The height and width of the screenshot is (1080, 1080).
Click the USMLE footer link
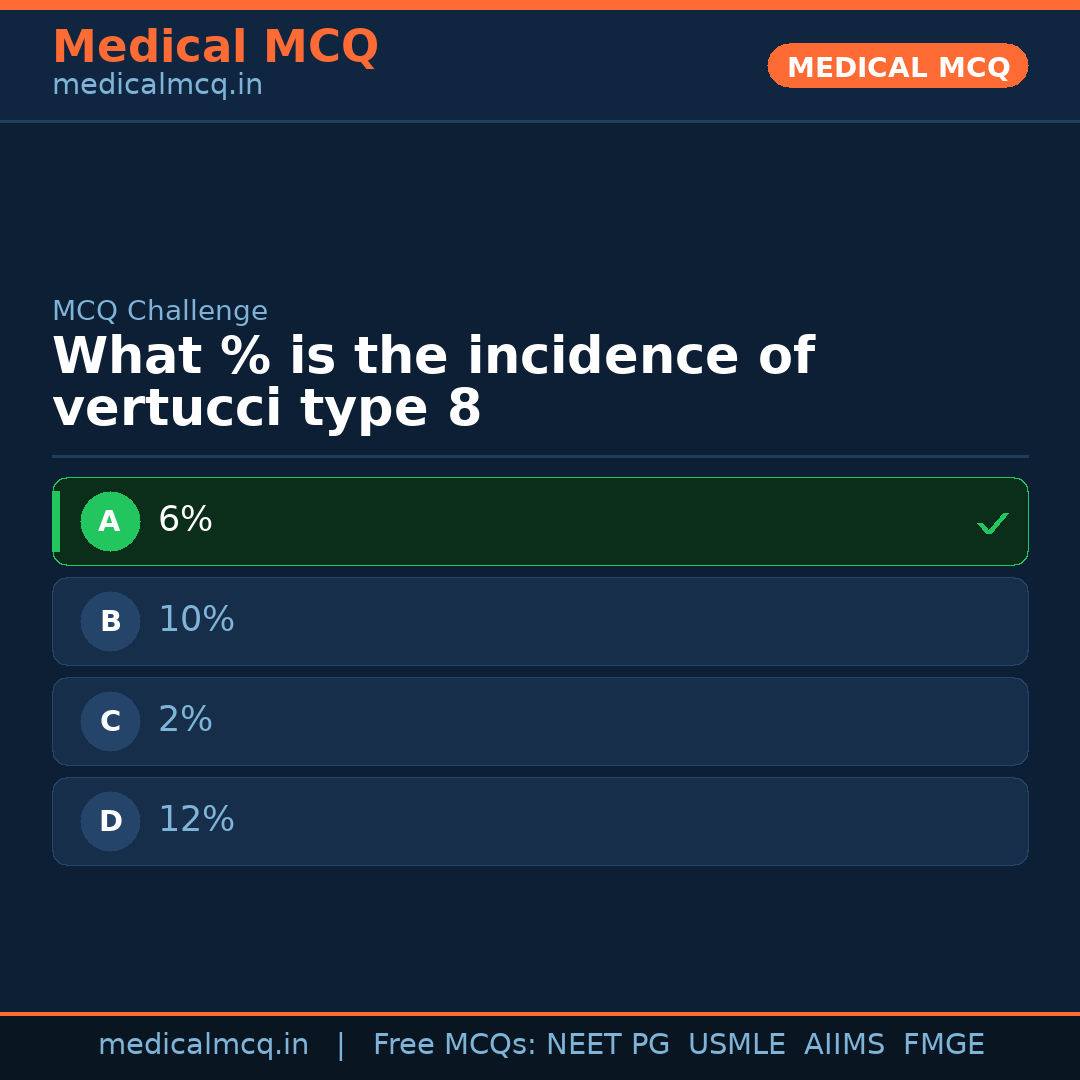(737, 1044)
